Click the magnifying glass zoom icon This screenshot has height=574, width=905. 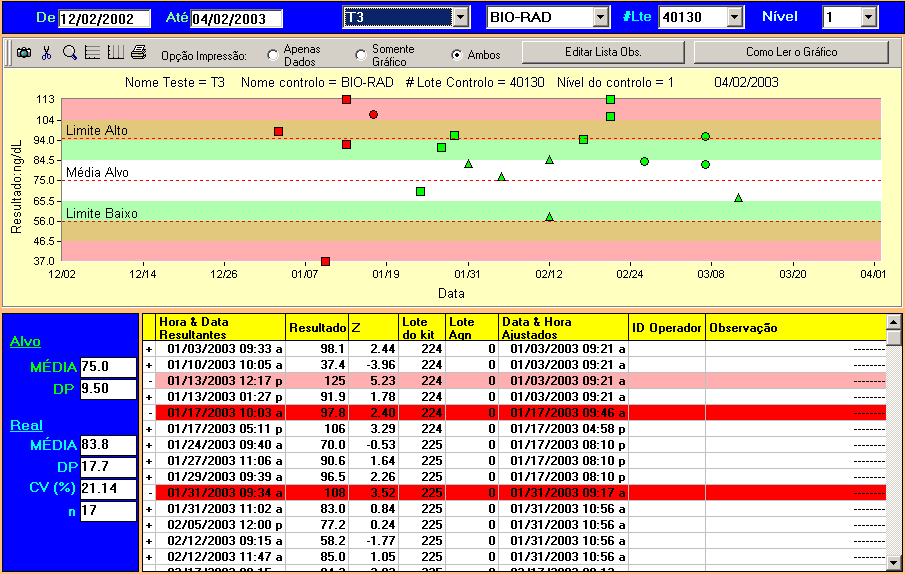click(x=69, y=53)
